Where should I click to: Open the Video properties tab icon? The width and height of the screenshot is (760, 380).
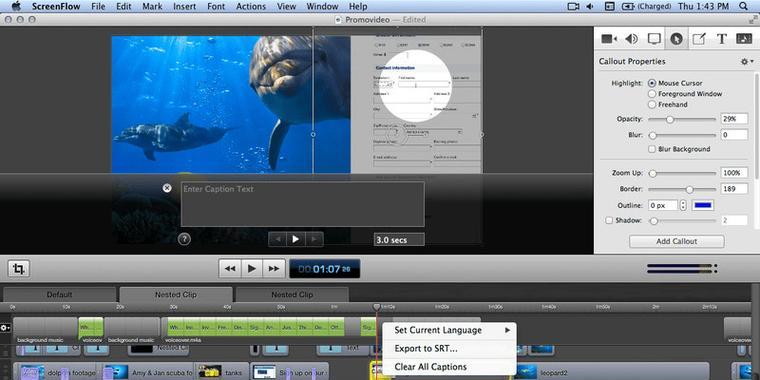pos(609,39)
